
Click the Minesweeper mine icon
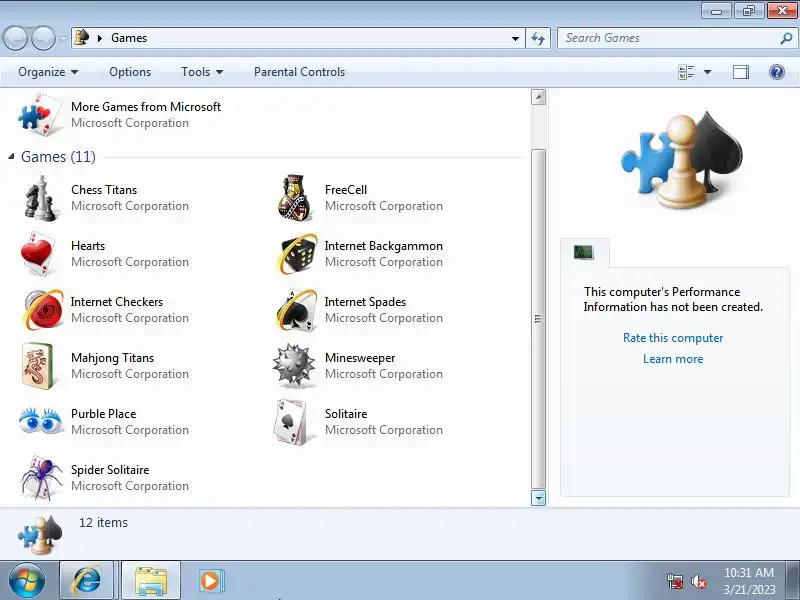click(293, 365)
